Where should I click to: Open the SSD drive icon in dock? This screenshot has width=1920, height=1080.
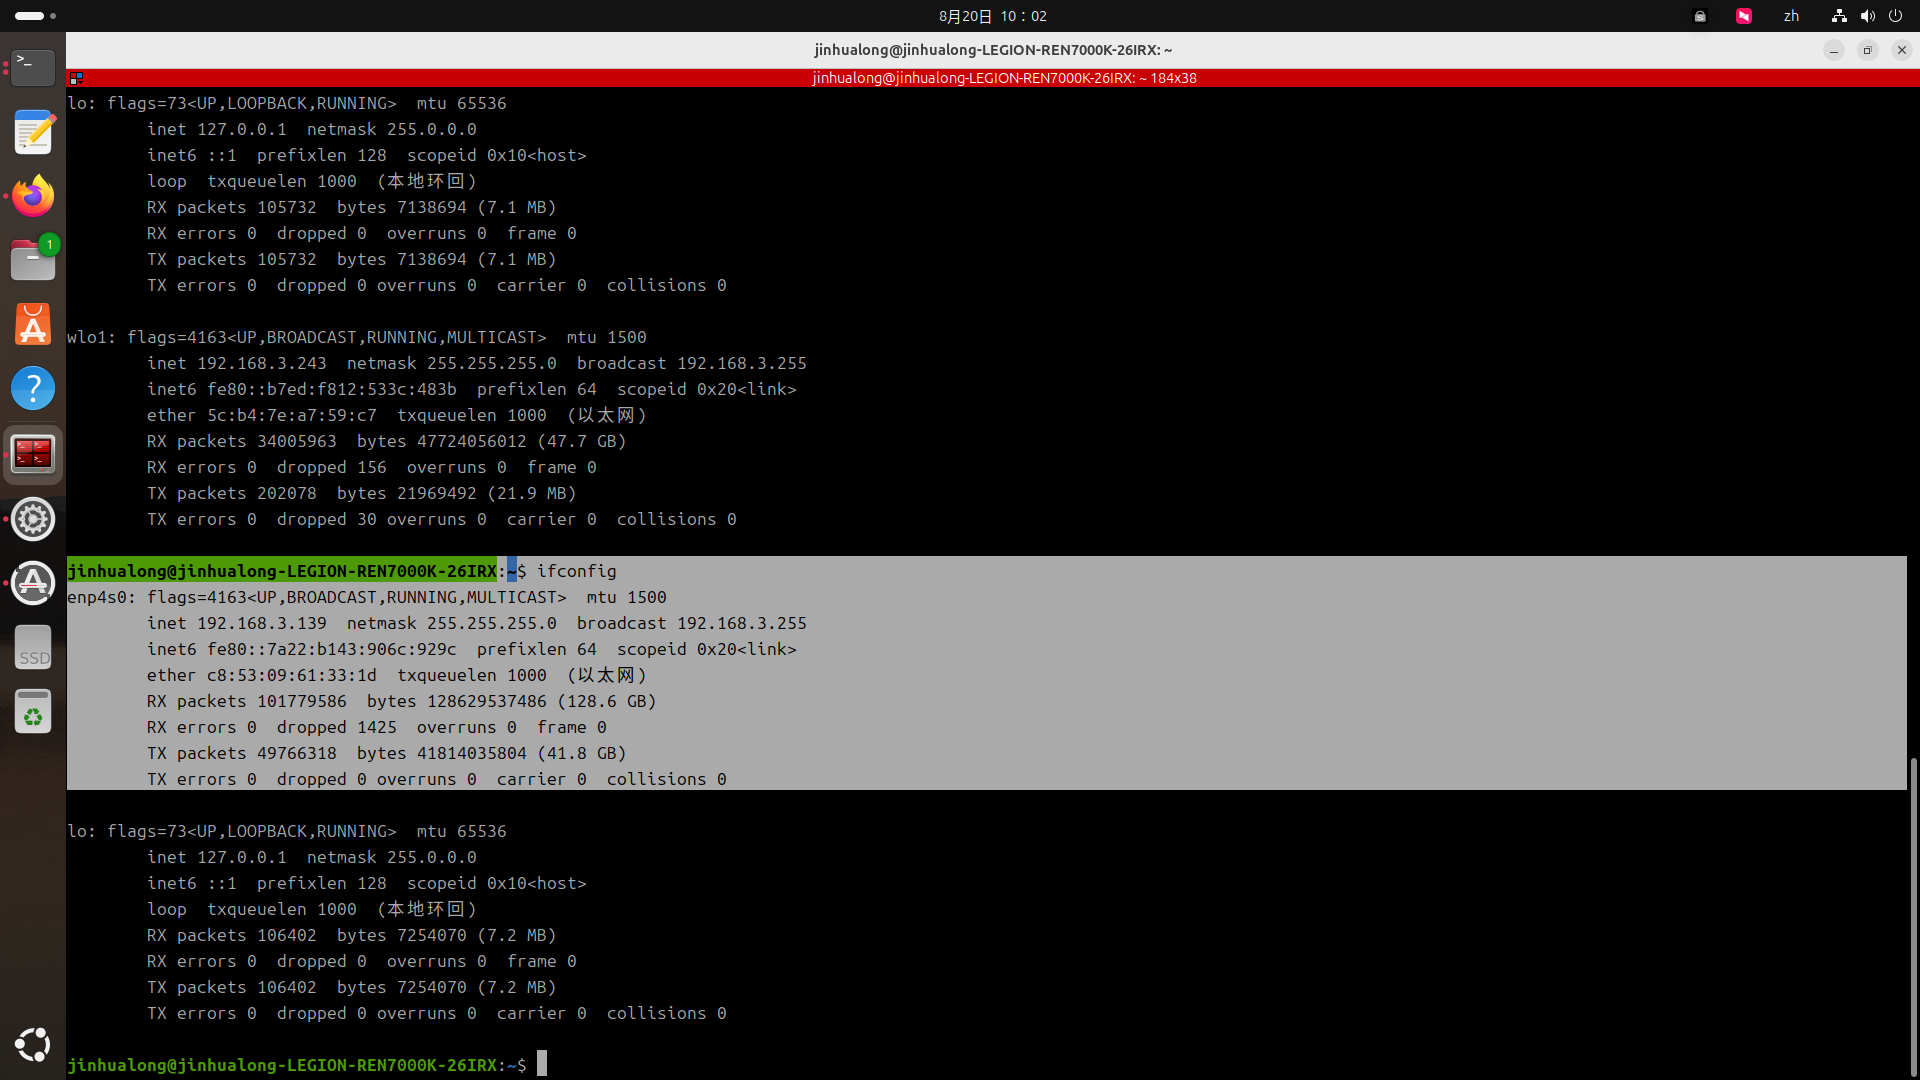coord(33,648)
